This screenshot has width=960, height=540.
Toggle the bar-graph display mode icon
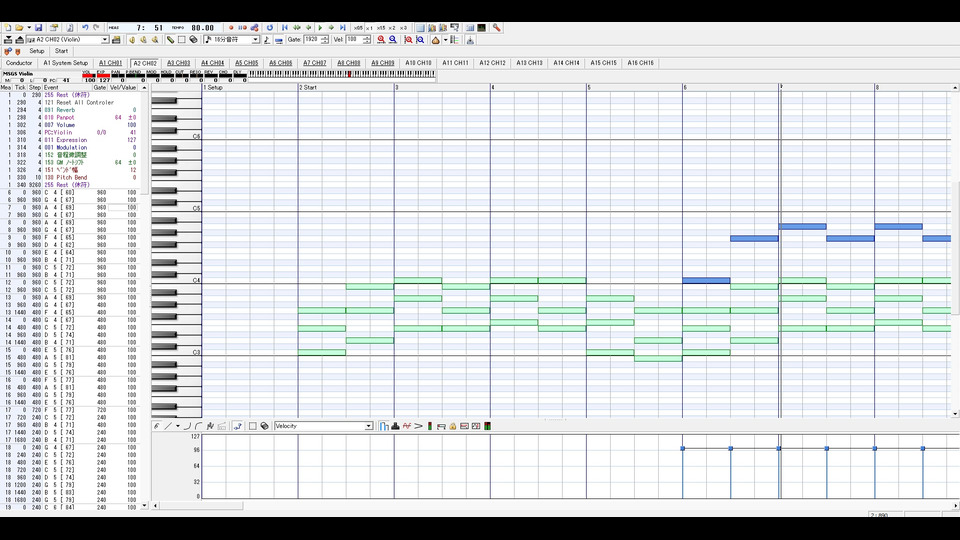point(384,426)
